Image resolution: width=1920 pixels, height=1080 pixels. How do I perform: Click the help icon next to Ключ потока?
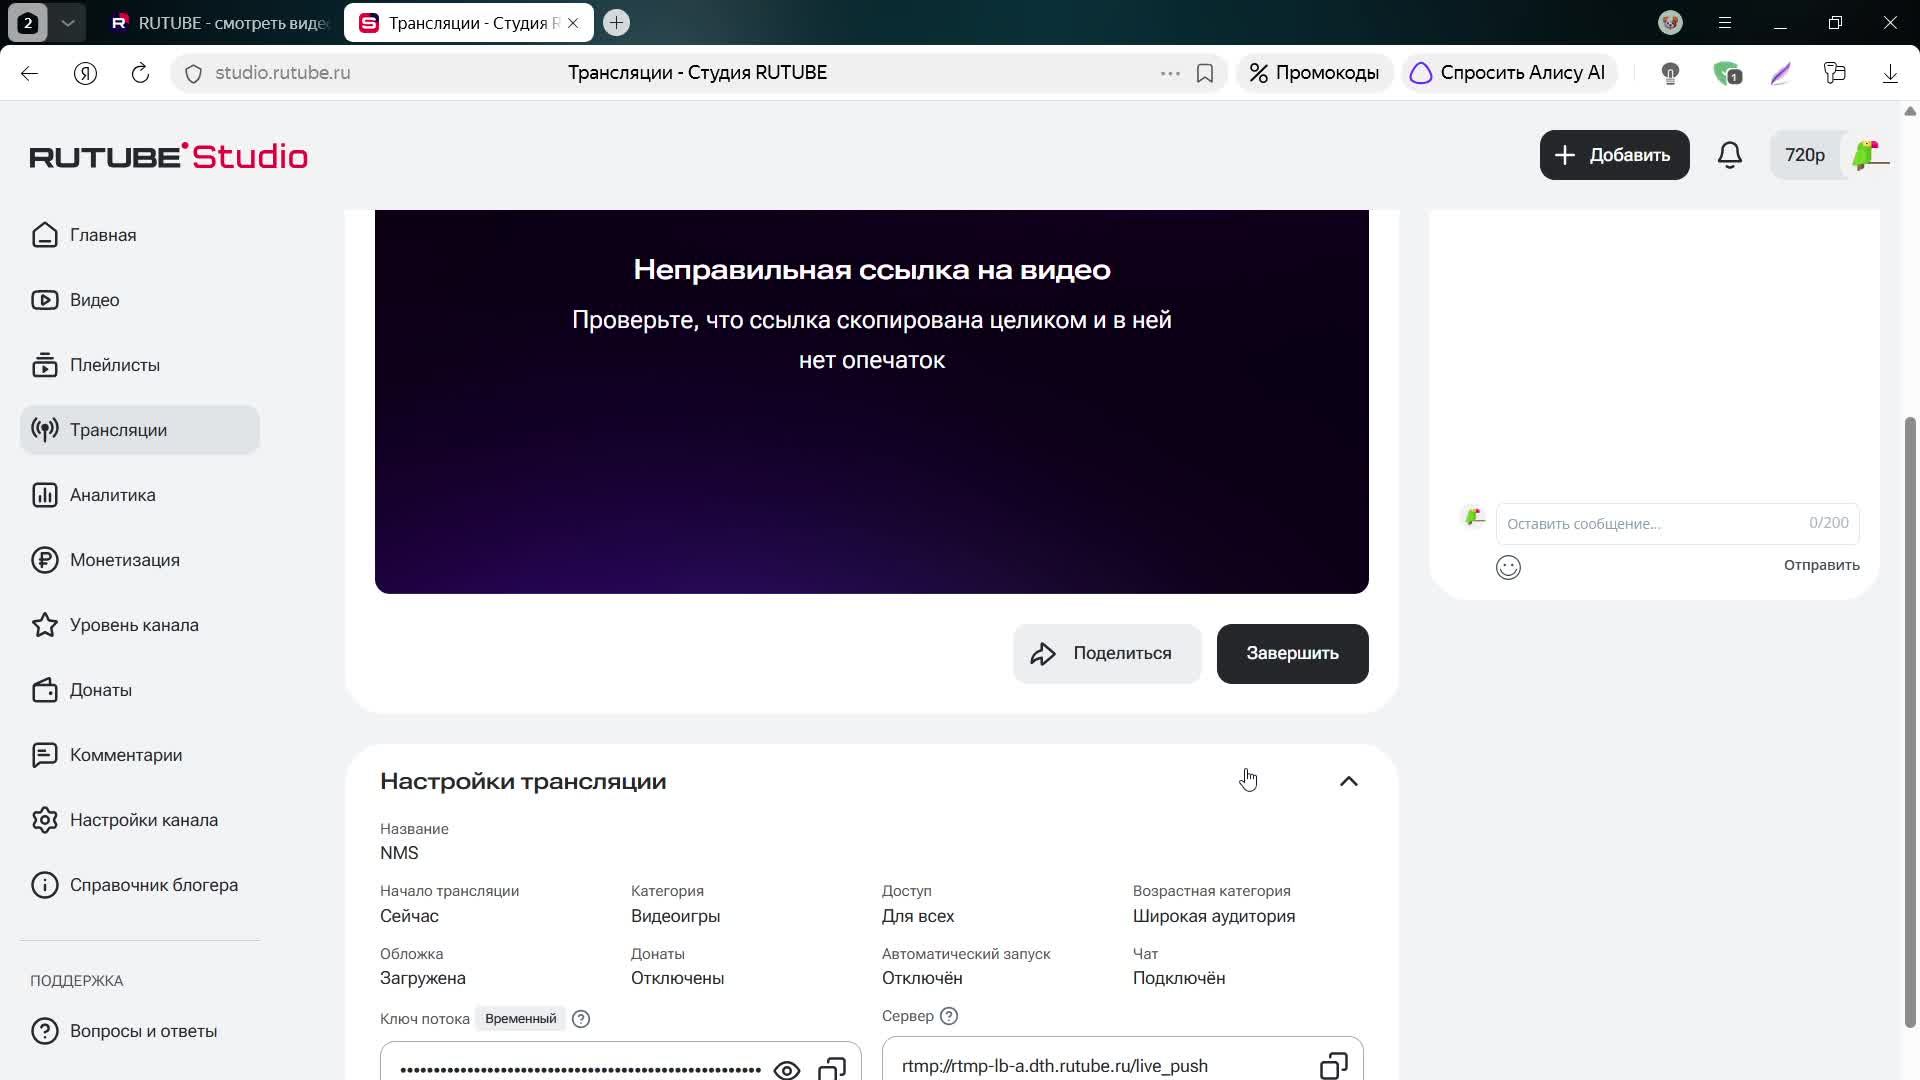pos(581,1019)
